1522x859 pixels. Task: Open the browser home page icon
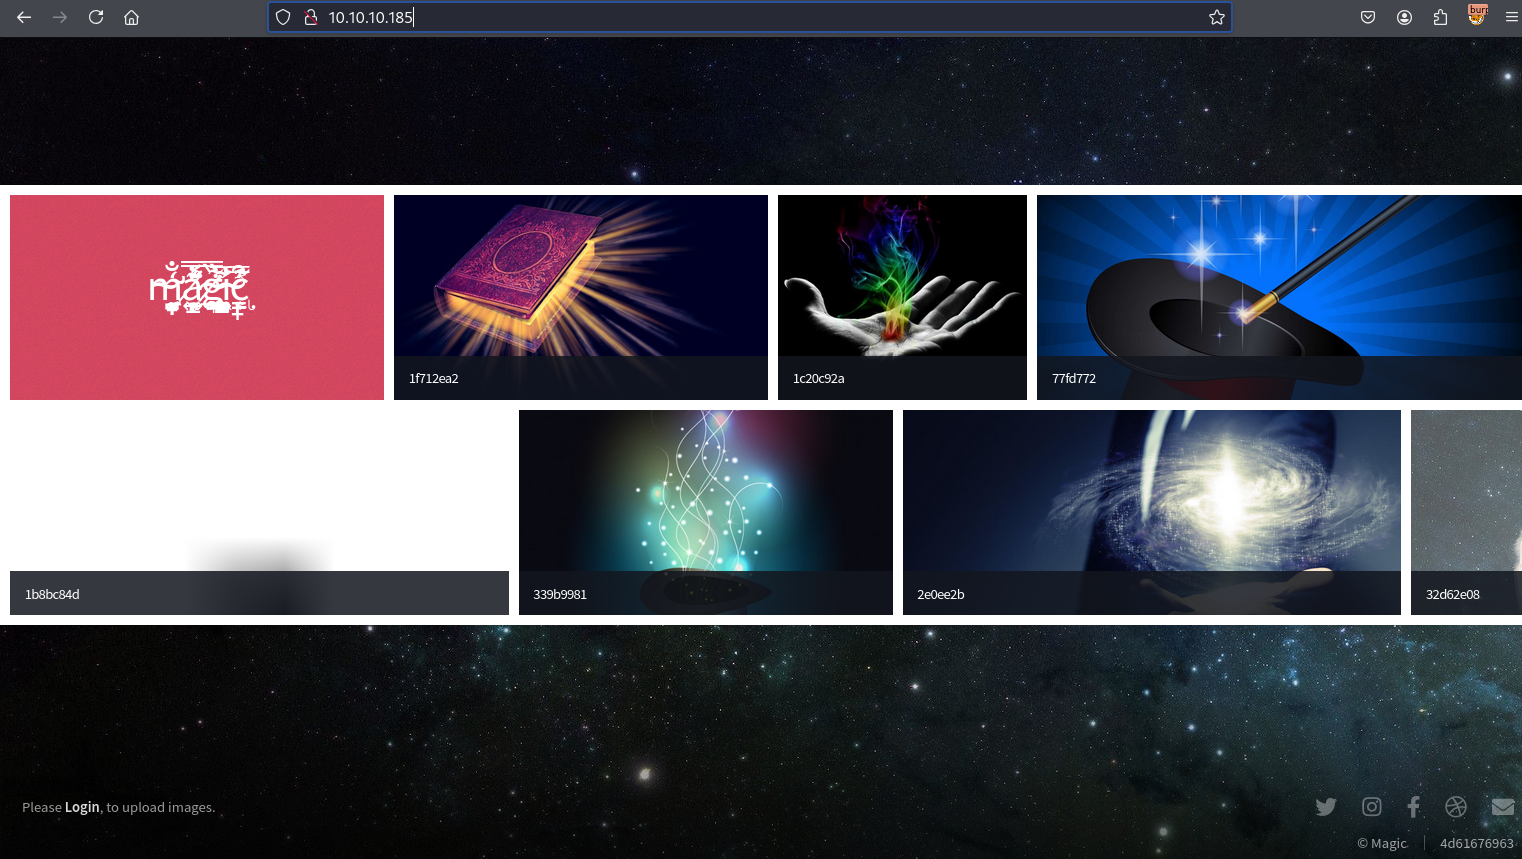pyautogui.click(x=131, y=17)
